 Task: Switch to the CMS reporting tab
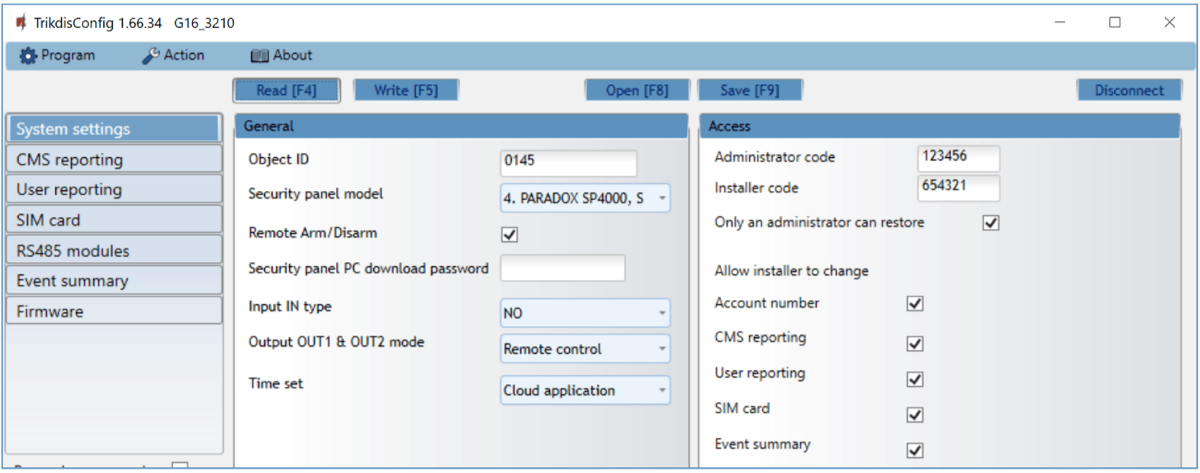click(113, 159)
